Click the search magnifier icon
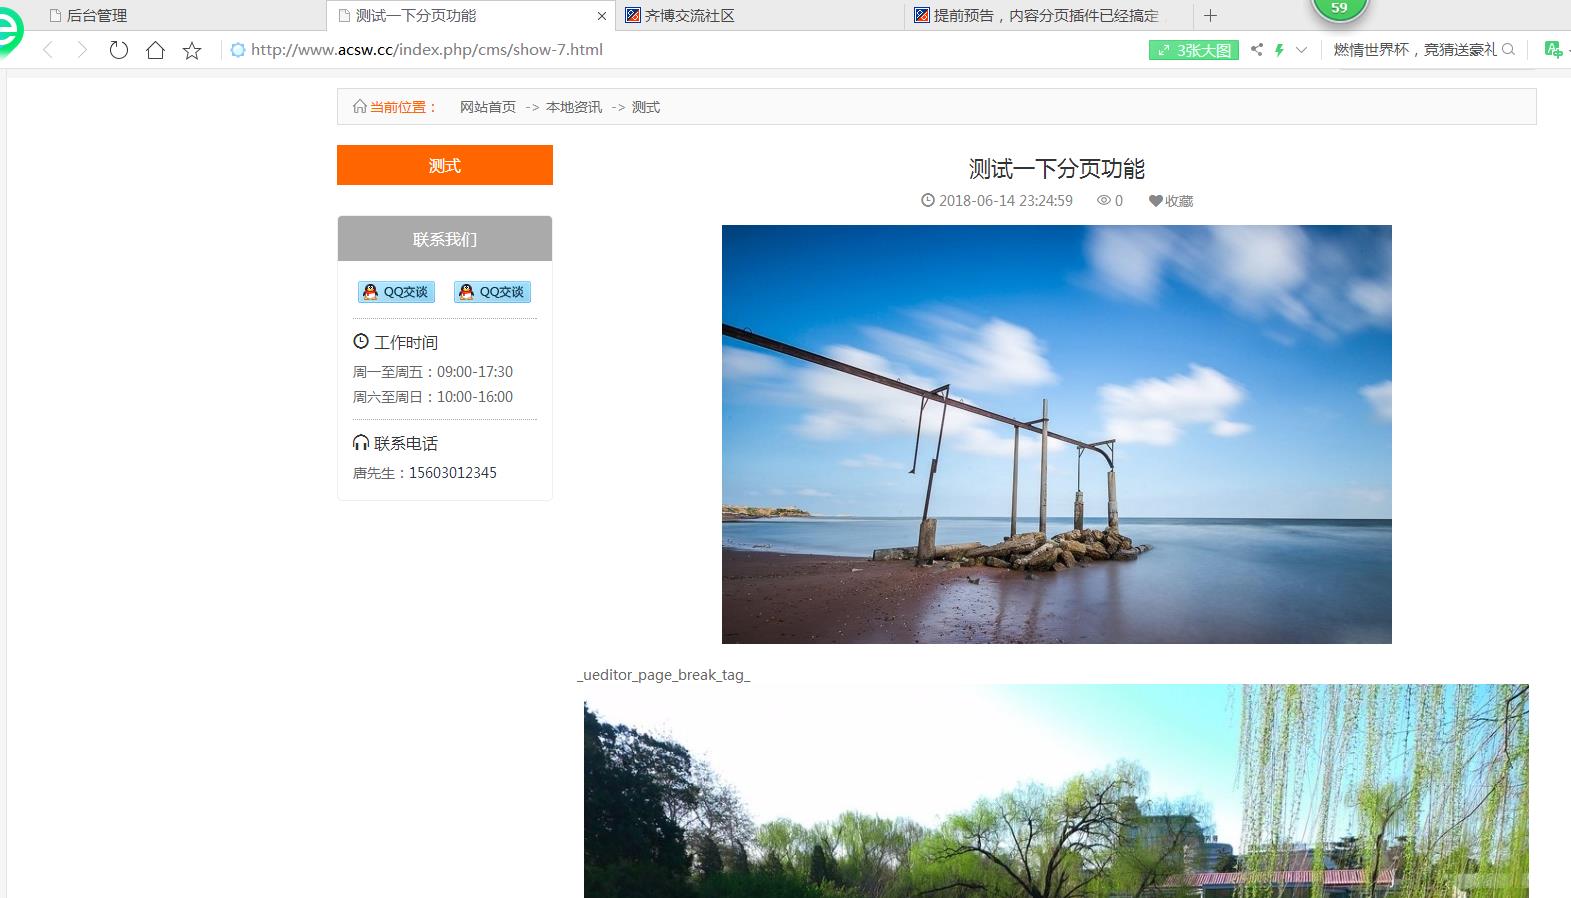The image size is (1571, 898). [1509, 50]
